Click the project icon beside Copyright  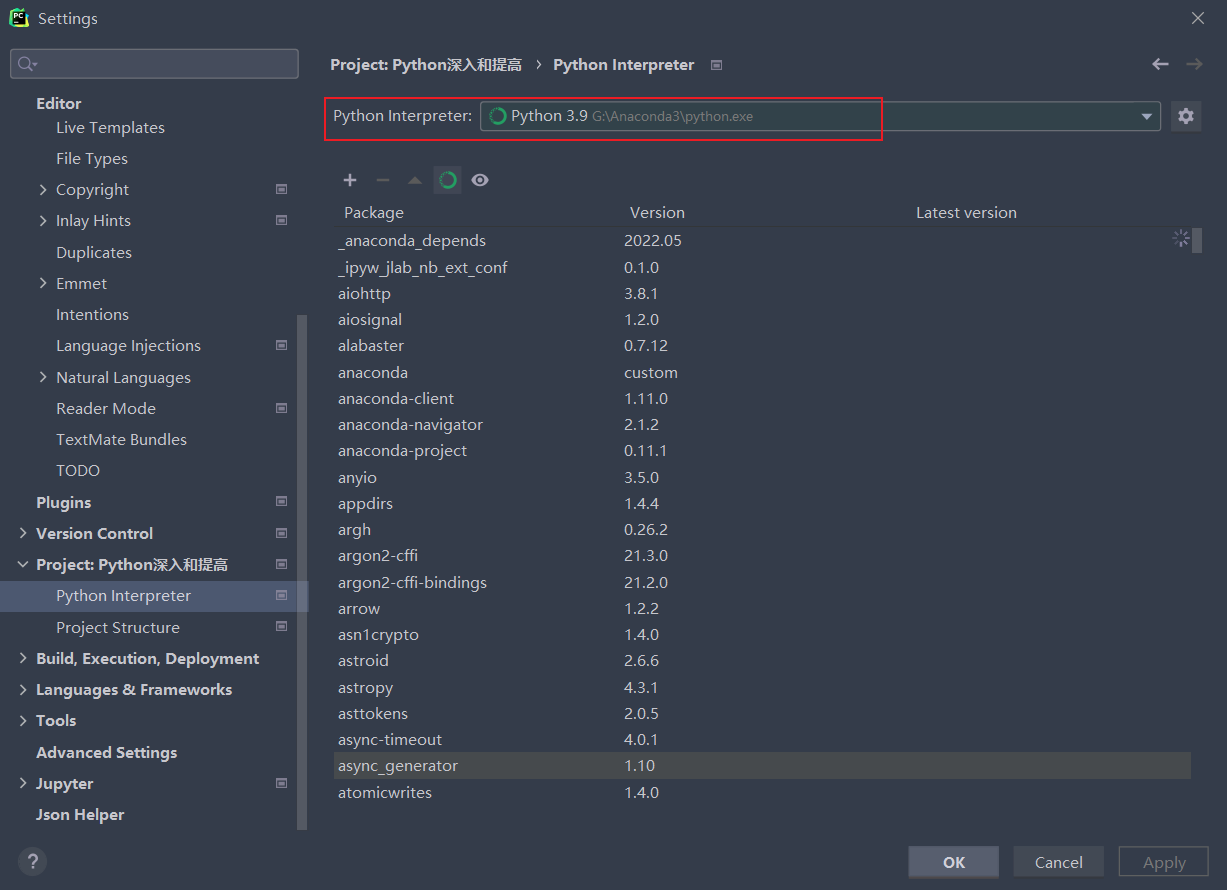pos(281,189)
